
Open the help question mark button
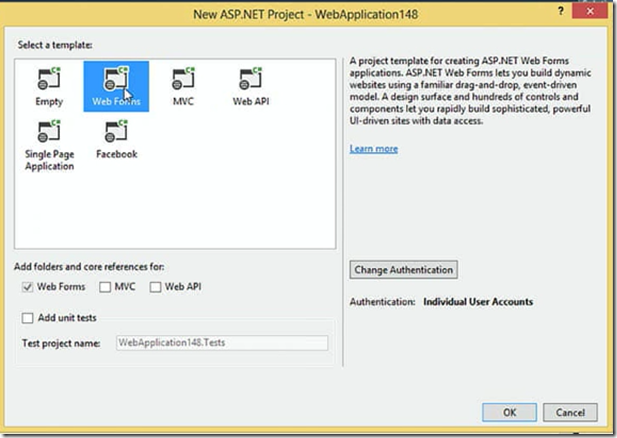point(561,11)
